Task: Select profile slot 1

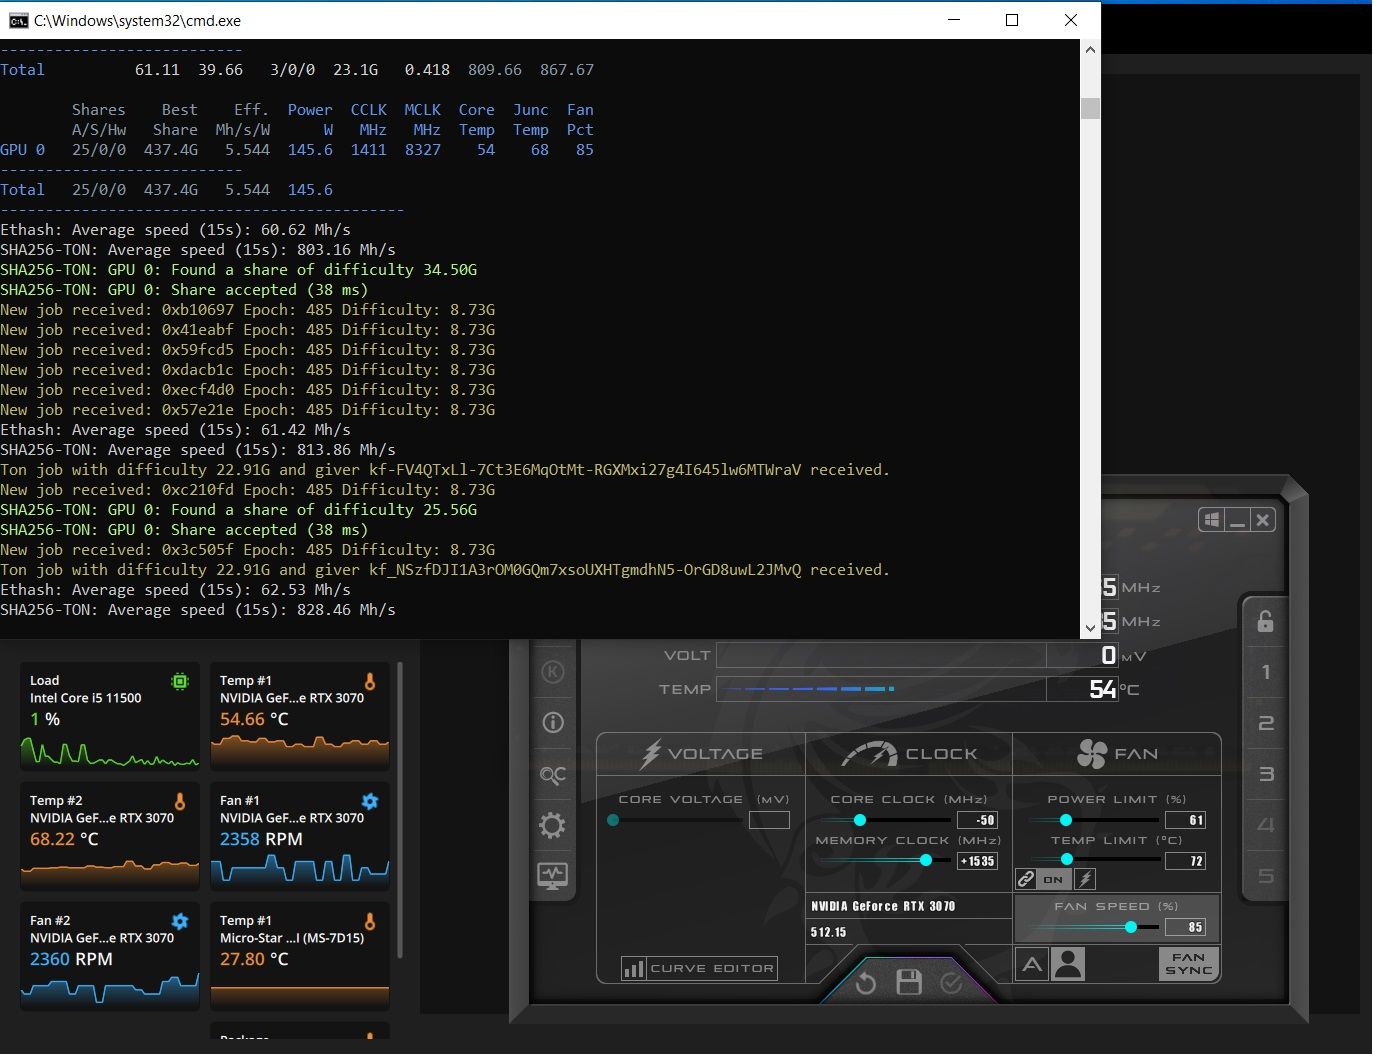Action: click(1265, 672)
